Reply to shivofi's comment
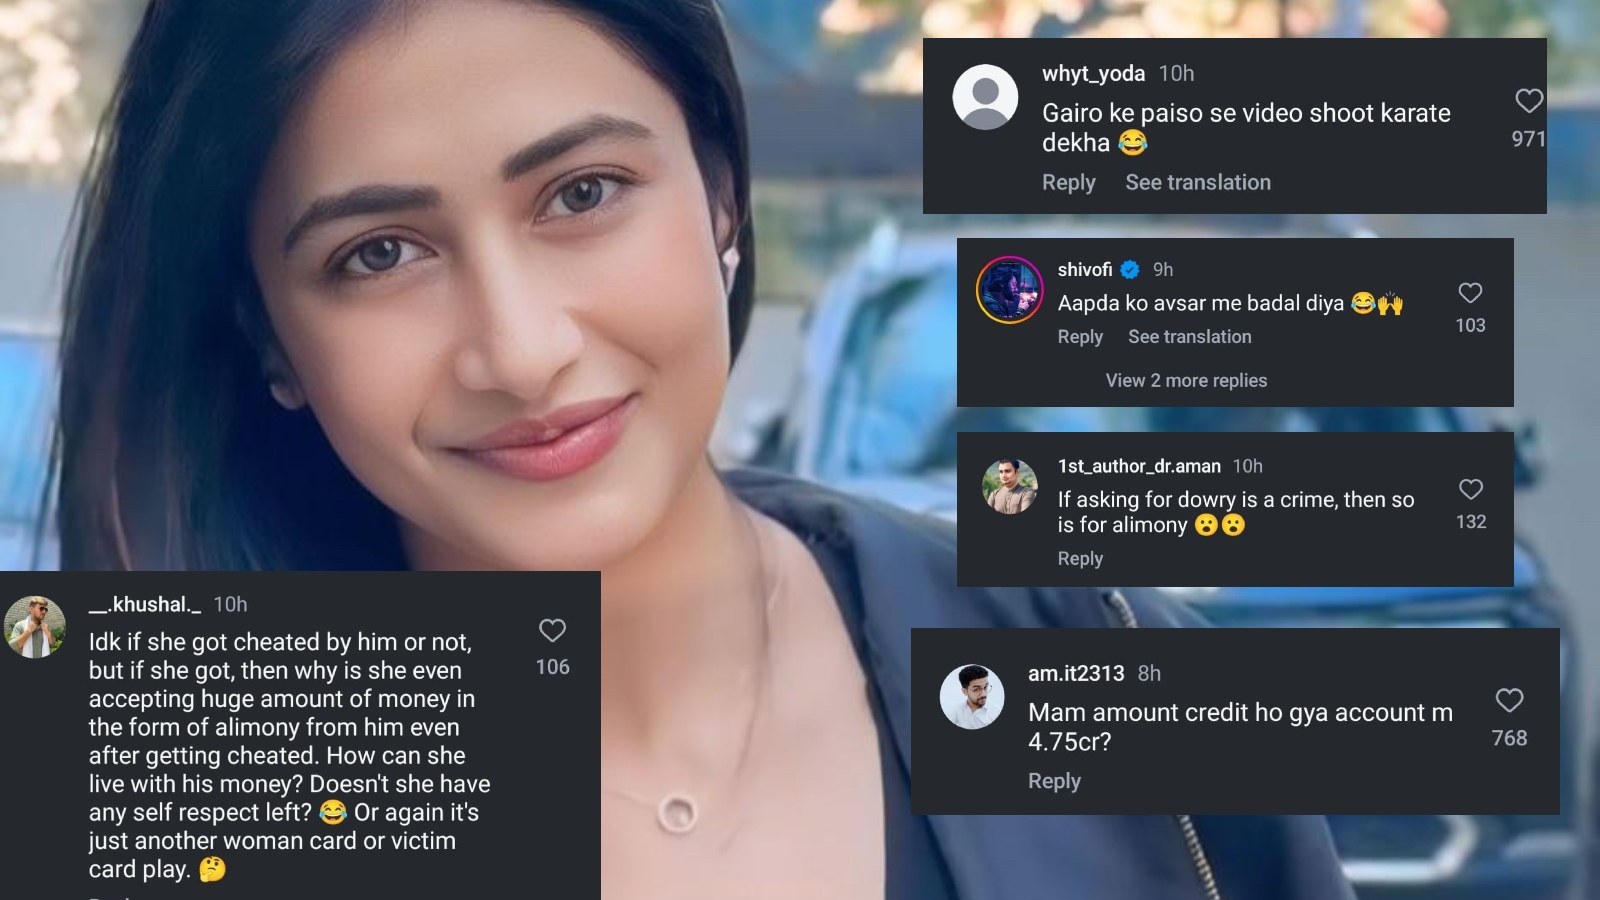This screenshot has width=1600, height=900. (x=1080, y=337)
